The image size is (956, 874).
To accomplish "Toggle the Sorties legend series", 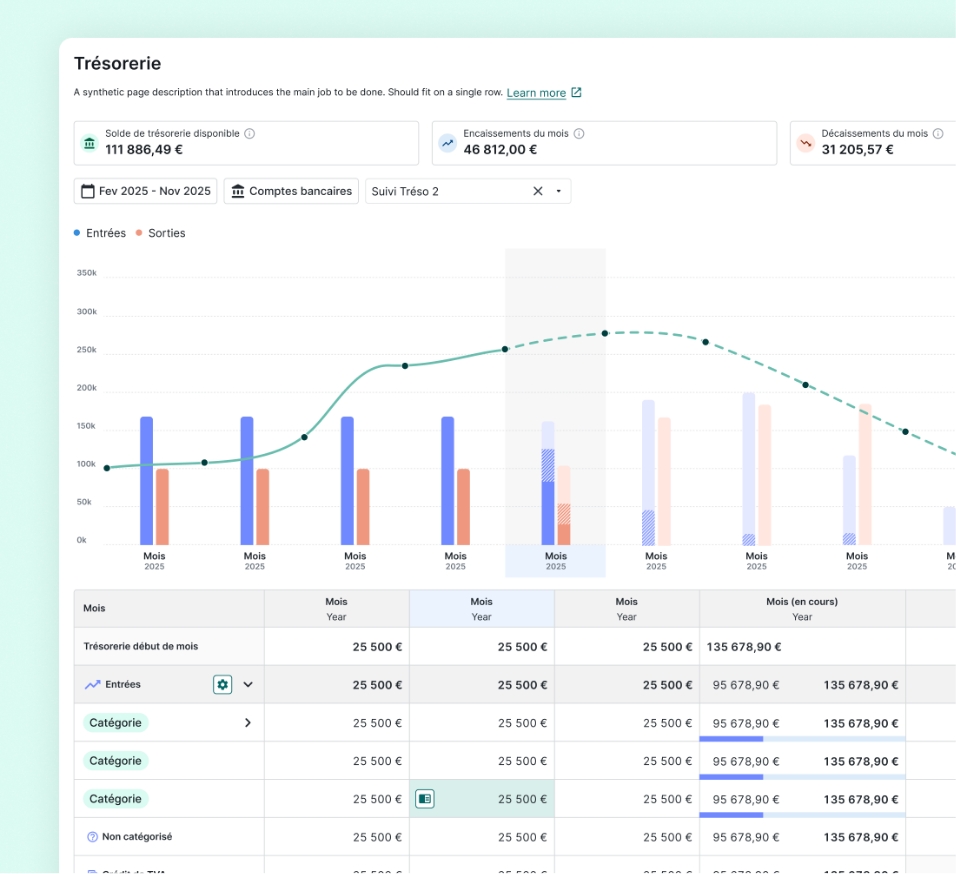I will pyautogui.click(x=160, y=233).
